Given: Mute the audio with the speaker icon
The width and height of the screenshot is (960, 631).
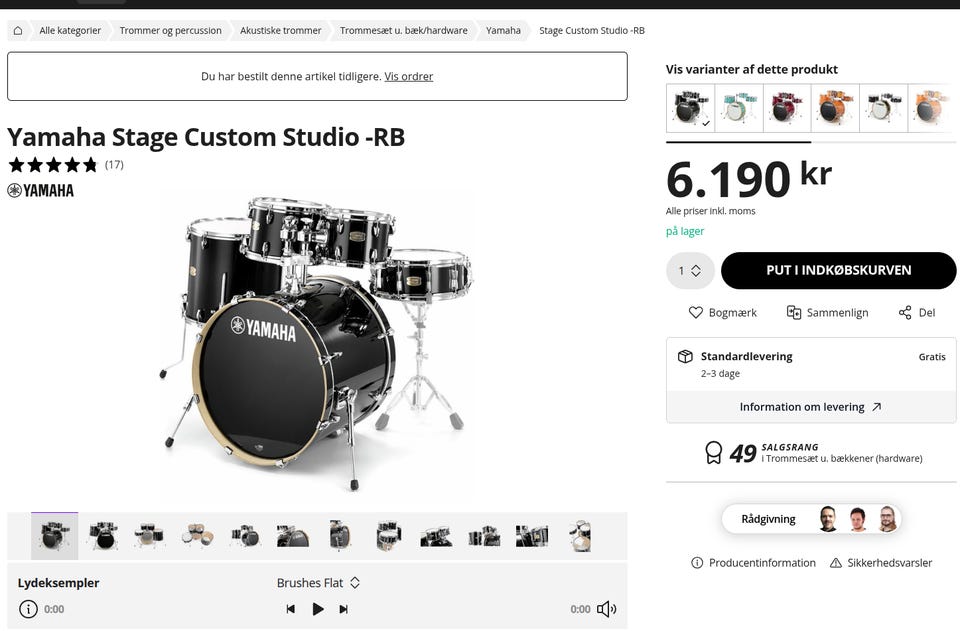Looking at the screenshot, I should pos(606,609).
